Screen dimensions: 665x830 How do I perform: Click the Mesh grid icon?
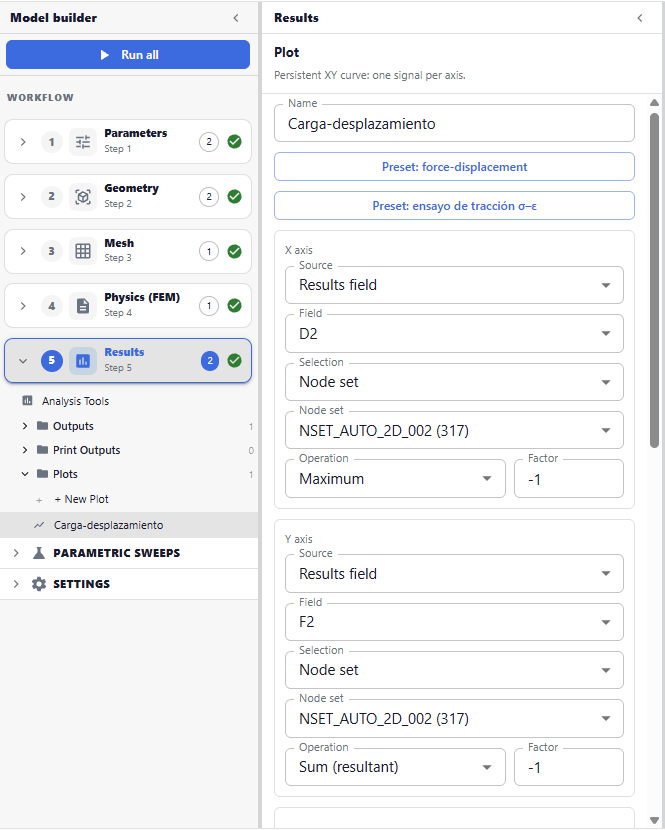coord(83,251)
